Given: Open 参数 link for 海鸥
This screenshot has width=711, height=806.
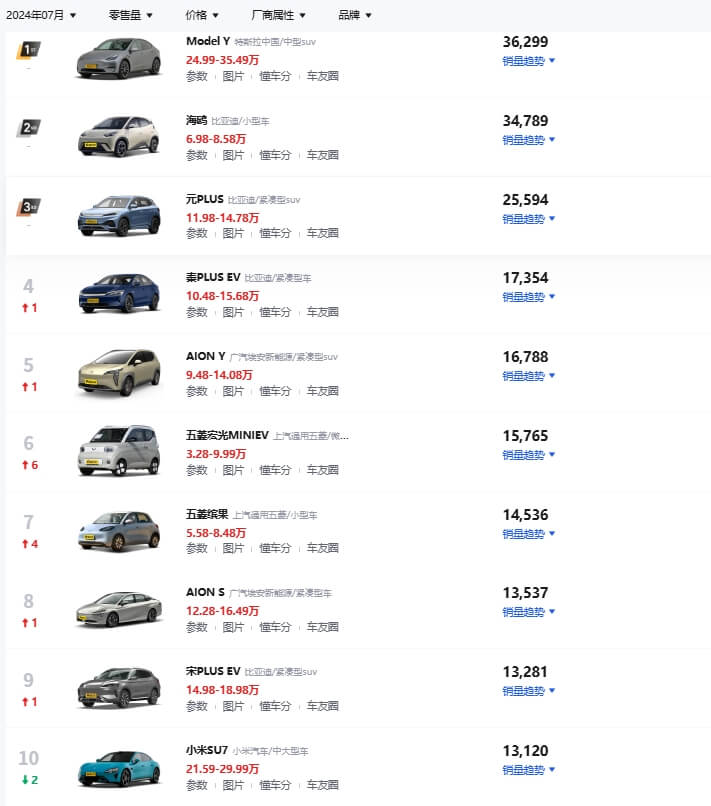Looking at the screenshot, I should [x=197, y=155].
